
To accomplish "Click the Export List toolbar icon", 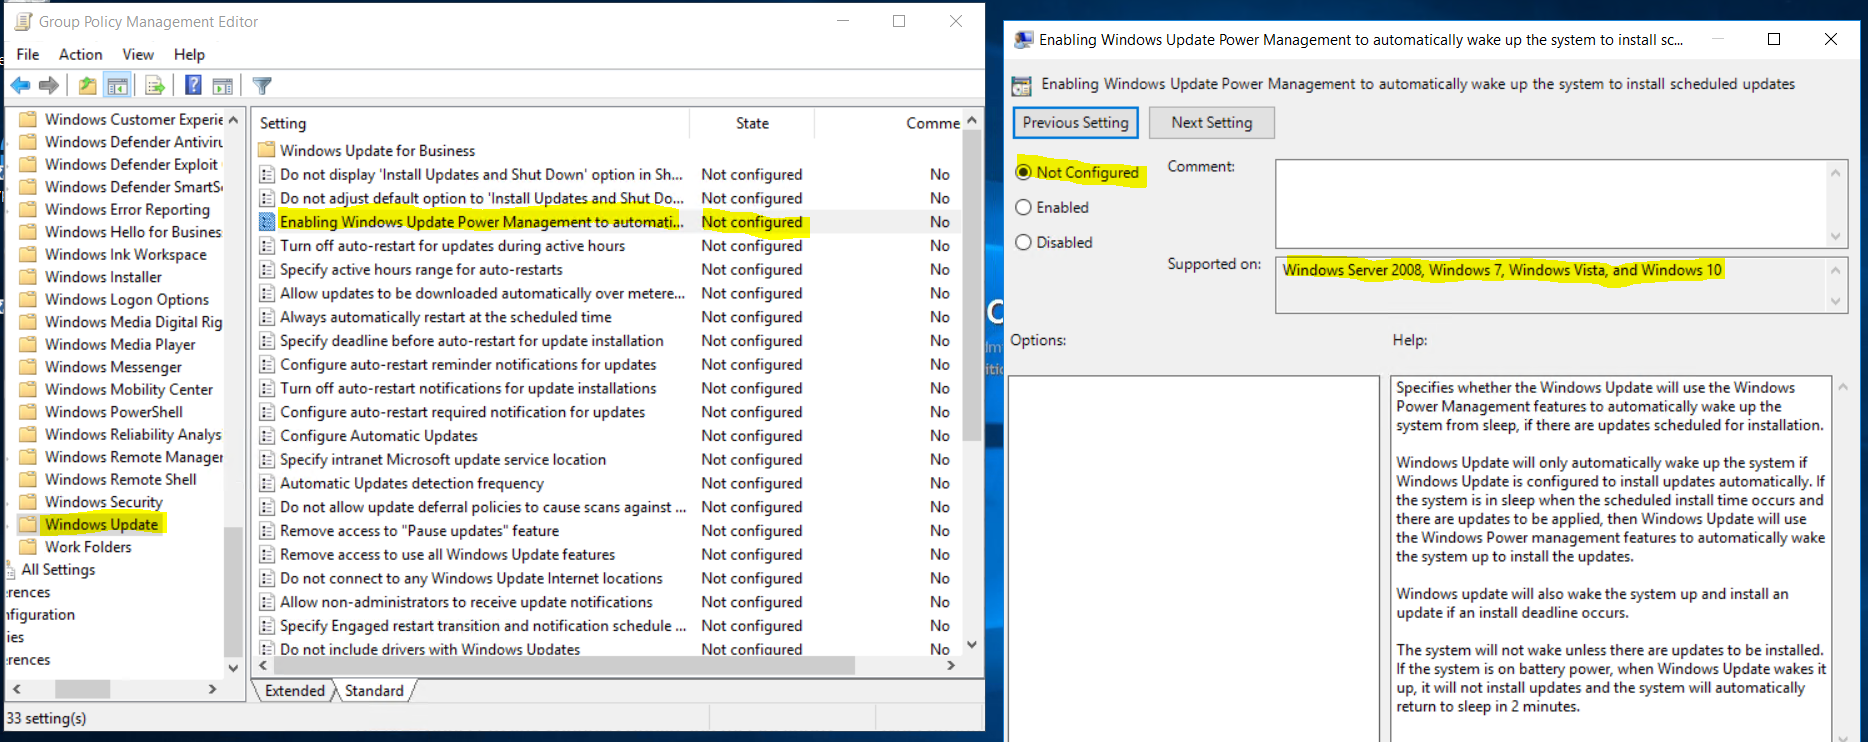I will point(155,86).
